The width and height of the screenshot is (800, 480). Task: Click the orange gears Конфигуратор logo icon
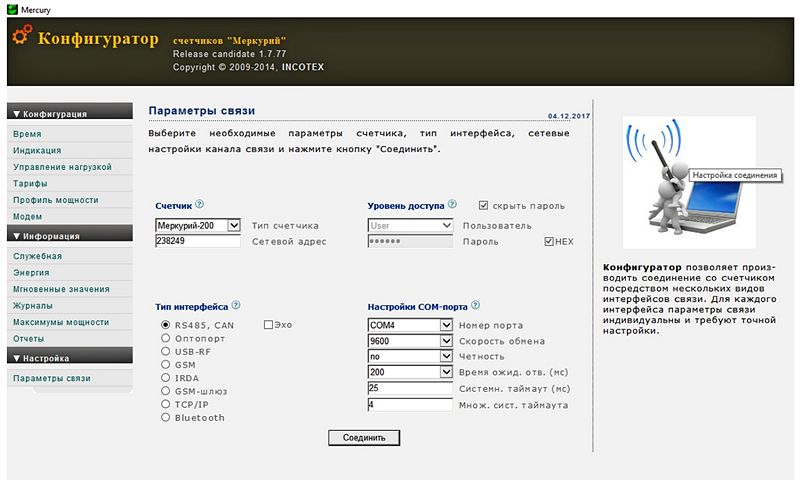22,35
